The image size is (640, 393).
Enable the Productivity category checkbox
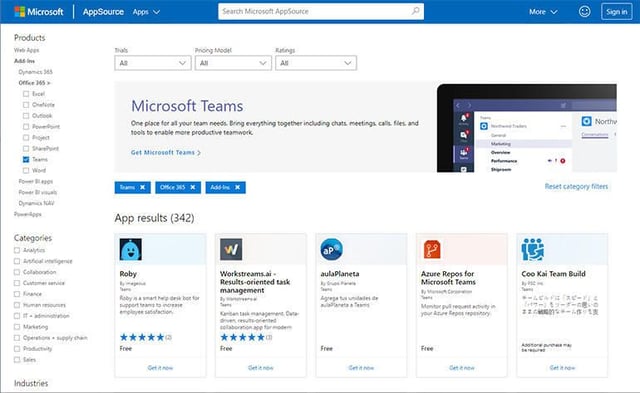point(17,349)
